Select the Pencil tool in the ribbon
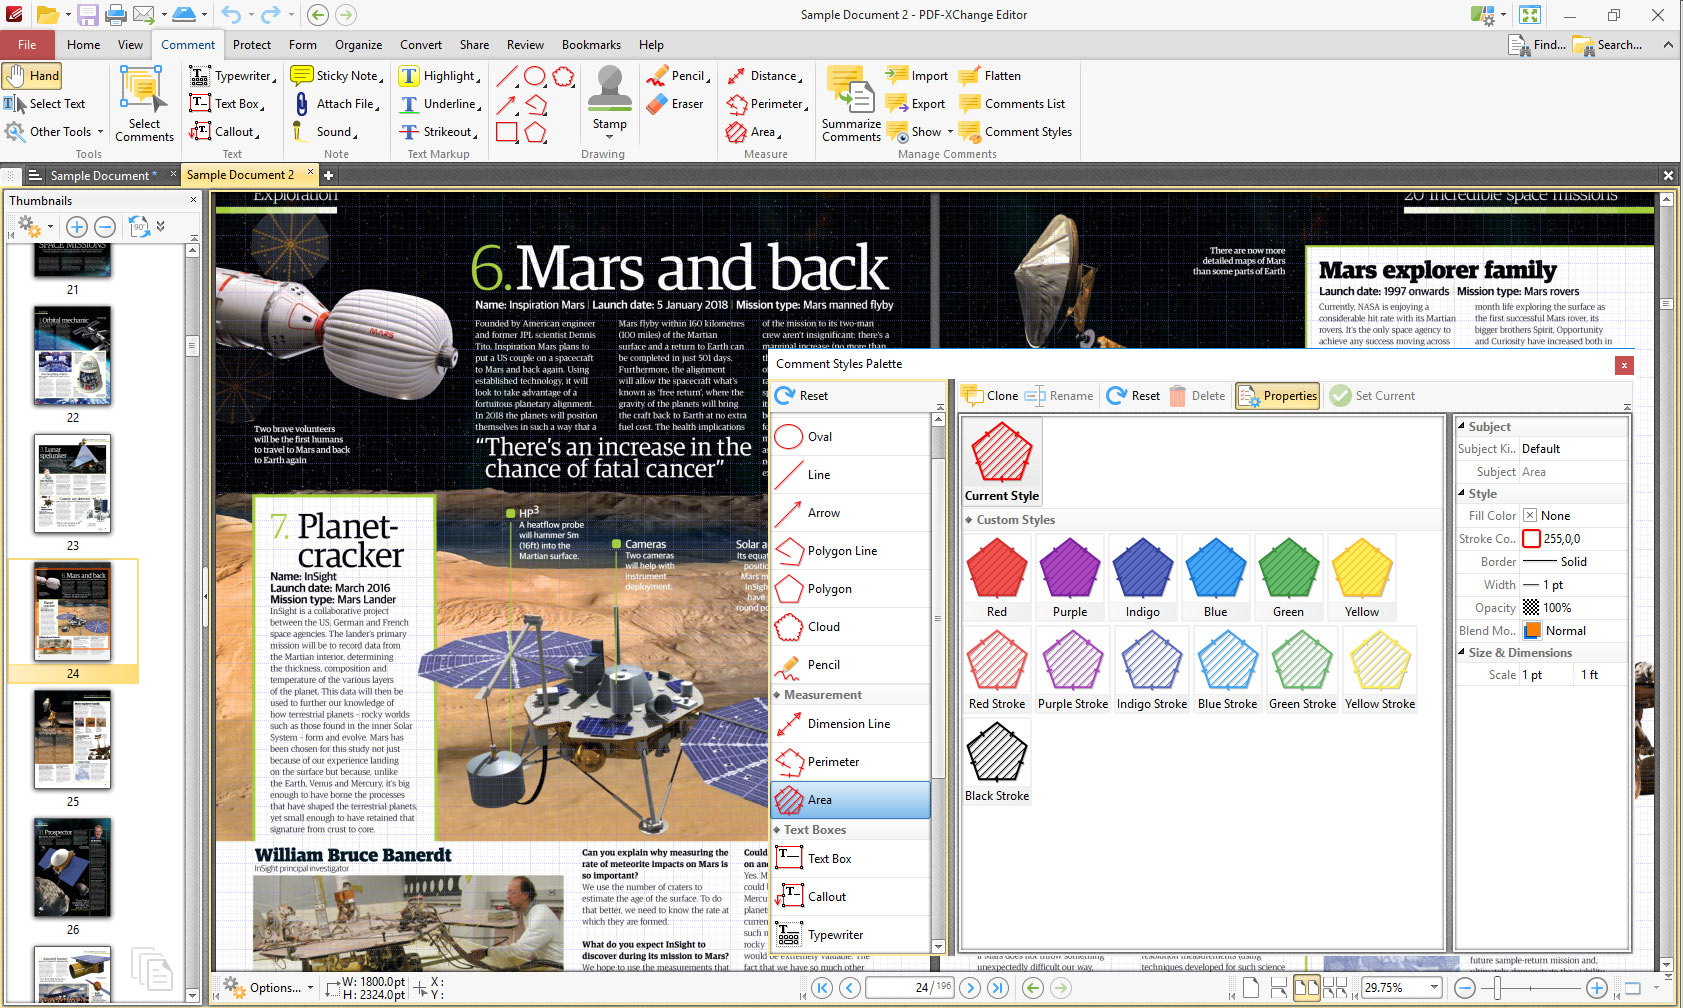 click(678, 76)
